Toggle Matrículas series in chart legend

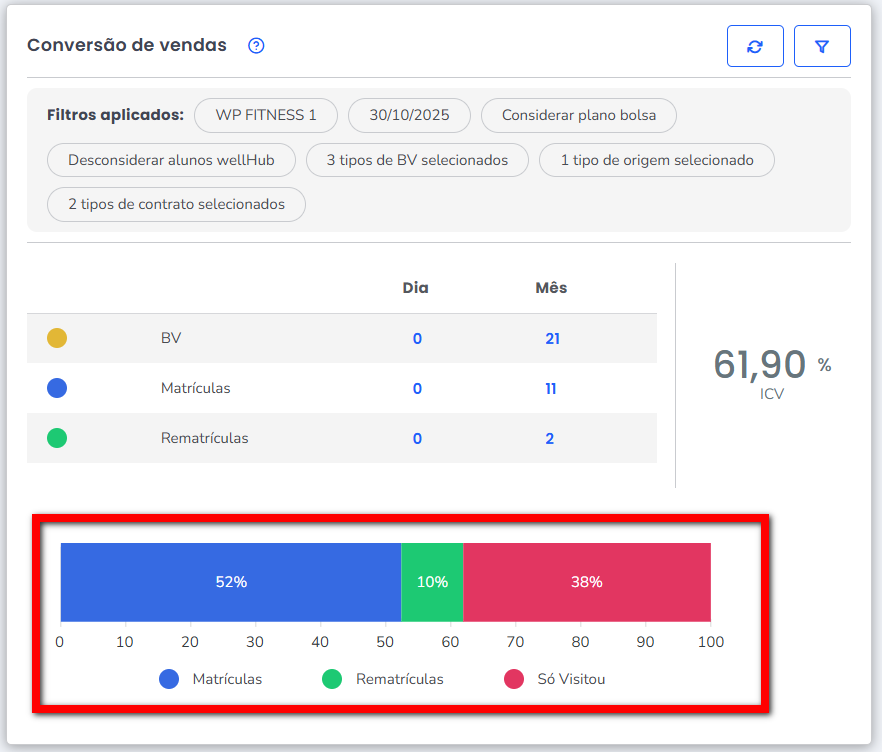click(211, 679)
